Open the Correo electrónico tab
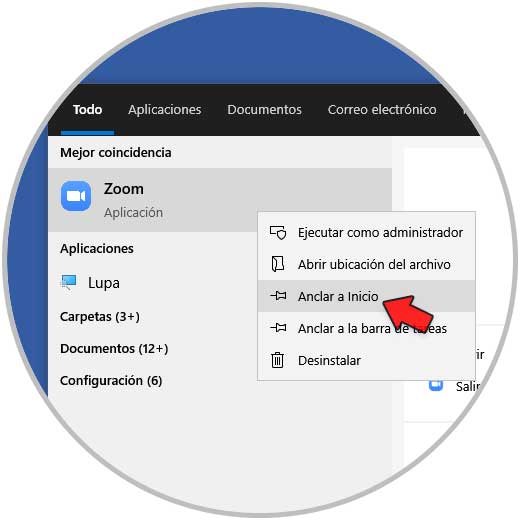Image resolution: width=520 pixels, height=520 pixels. click(x=382, y=110)
